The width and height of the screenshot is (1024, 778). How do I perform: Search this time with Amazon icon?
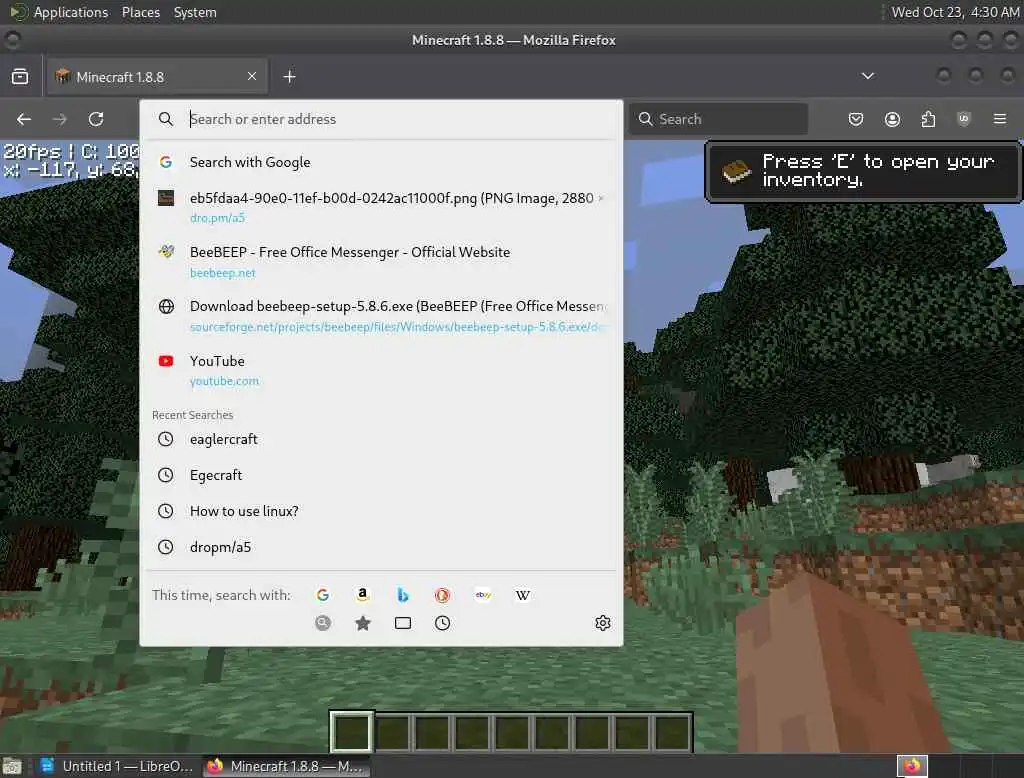click(362, 595)
